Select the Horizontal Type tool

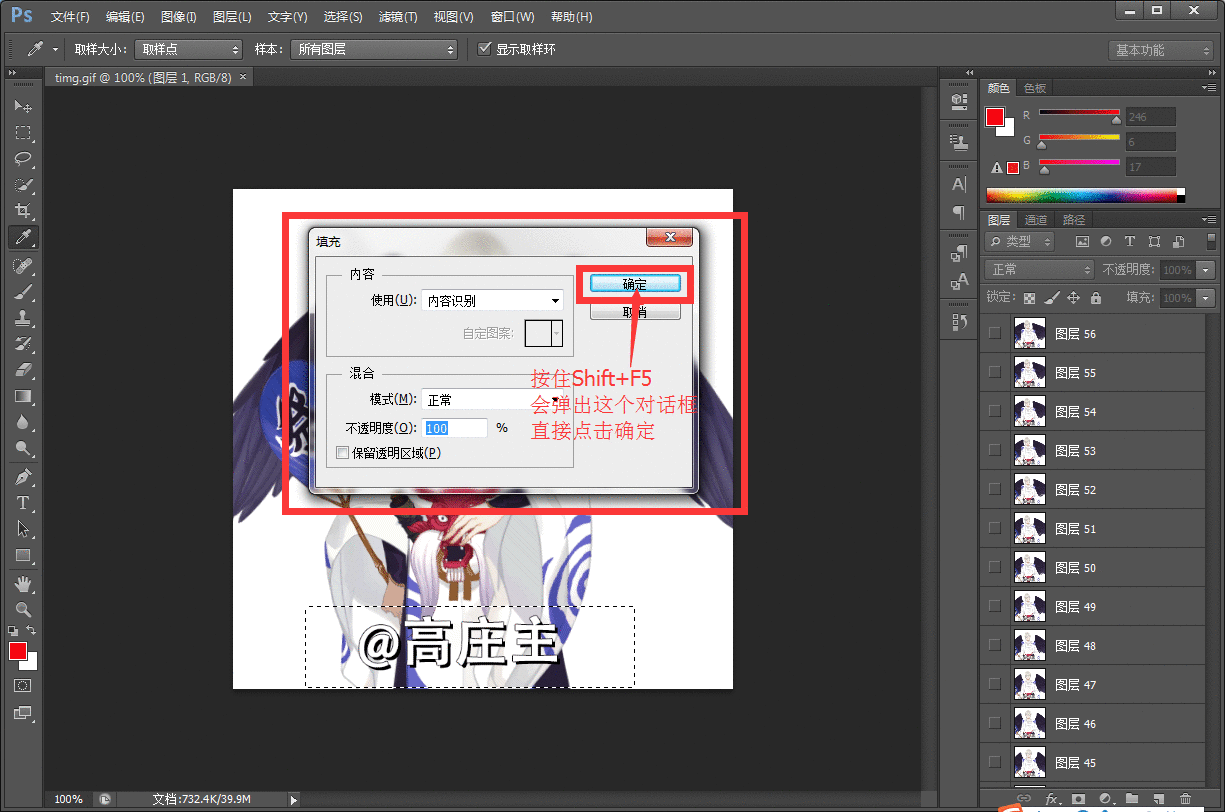23,503
